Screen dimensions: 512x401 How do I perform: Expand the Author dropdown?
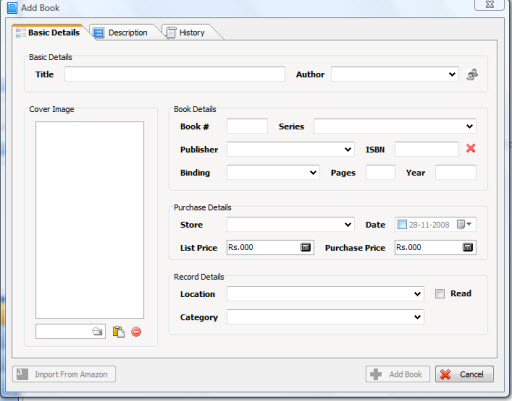pyautogui.click(x=452, y=74)
